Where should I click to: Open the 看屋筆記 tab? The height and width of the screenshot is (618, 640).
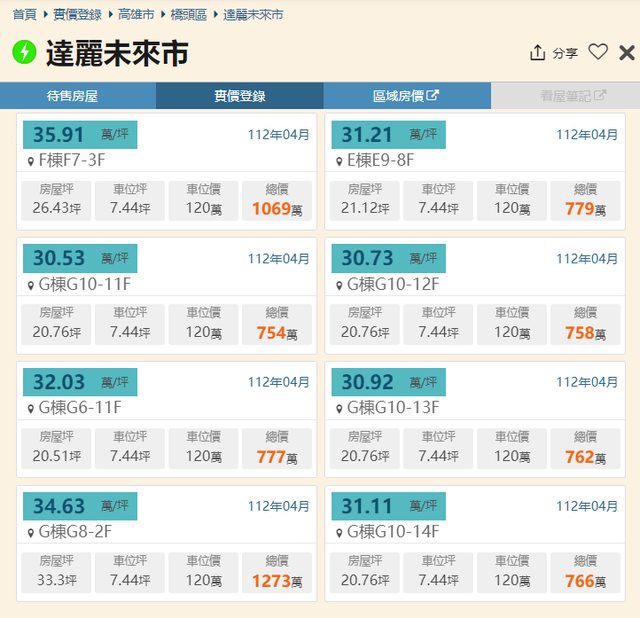pos(565,96)
